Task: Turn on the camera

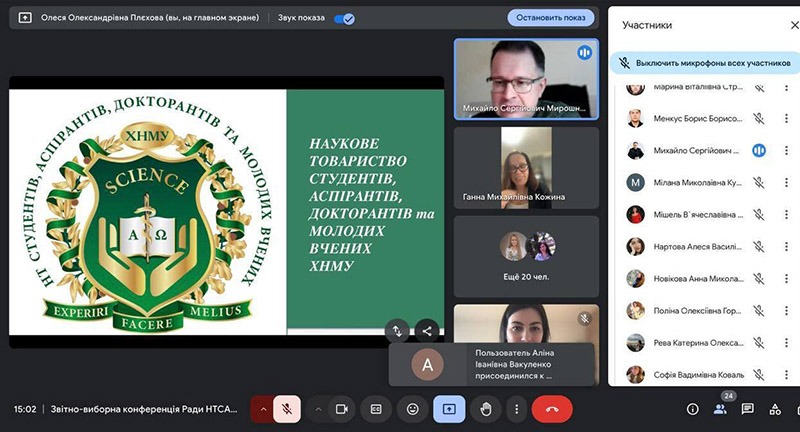Action: 342,409
